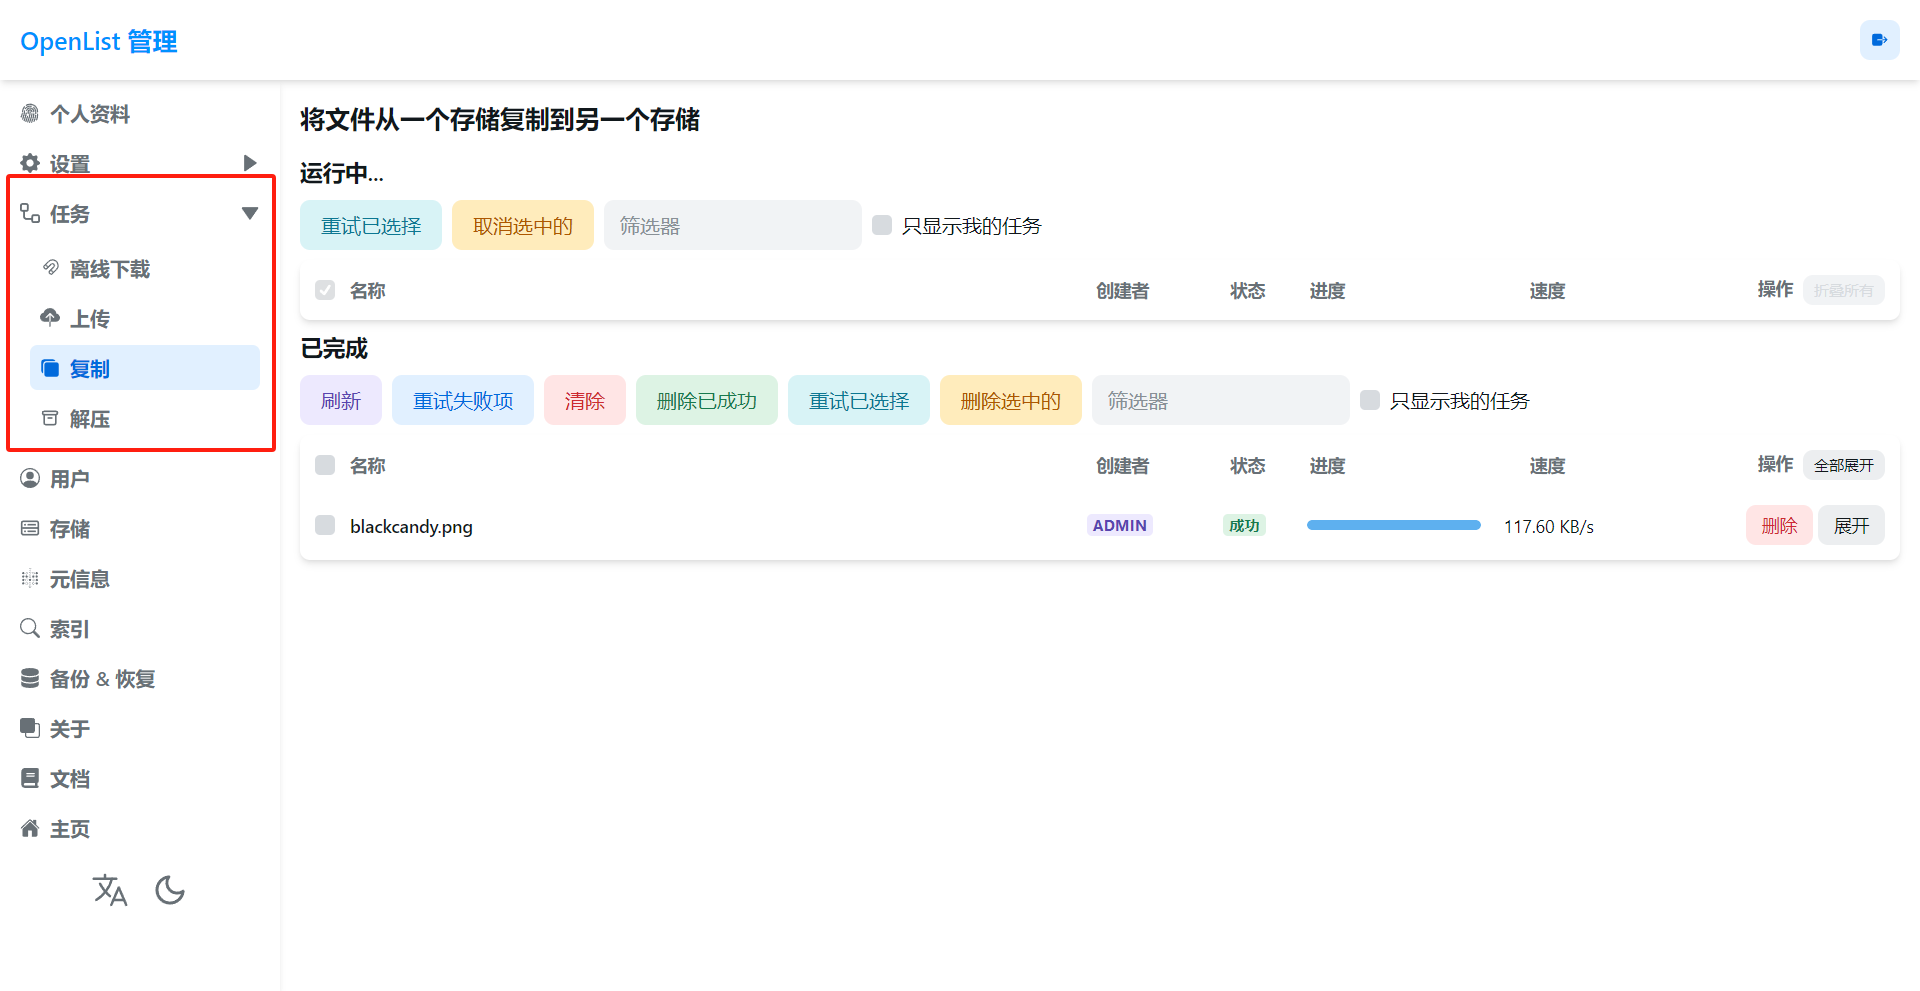Viewport: 1920px width, 991px height.
Task: Click the ADMIN creator badge
Action: tap(1120, 525)
